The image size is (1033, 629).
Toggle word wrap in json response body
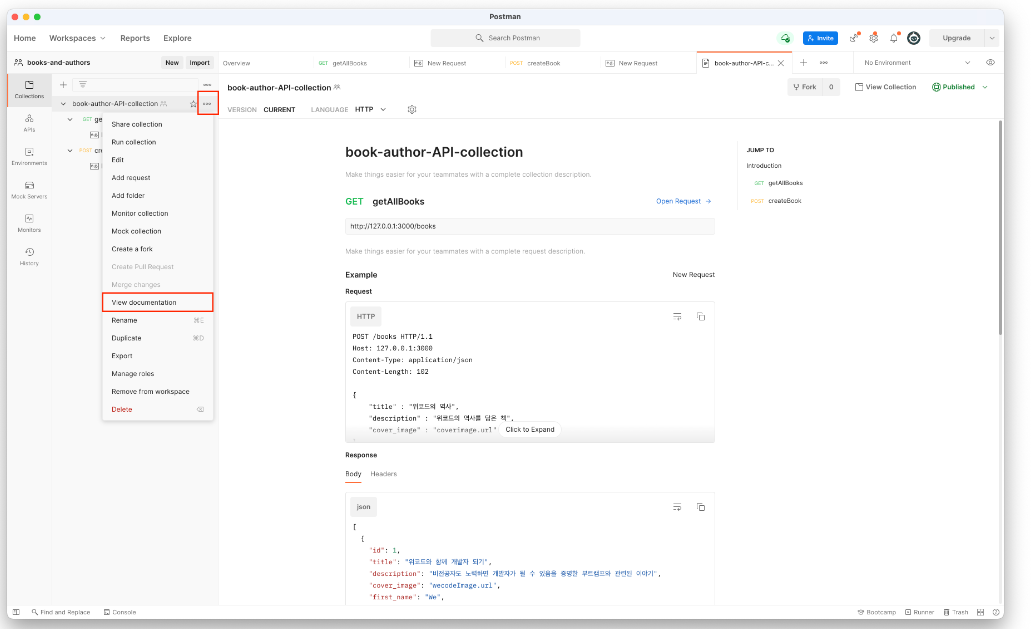click(x=677, y=507)
